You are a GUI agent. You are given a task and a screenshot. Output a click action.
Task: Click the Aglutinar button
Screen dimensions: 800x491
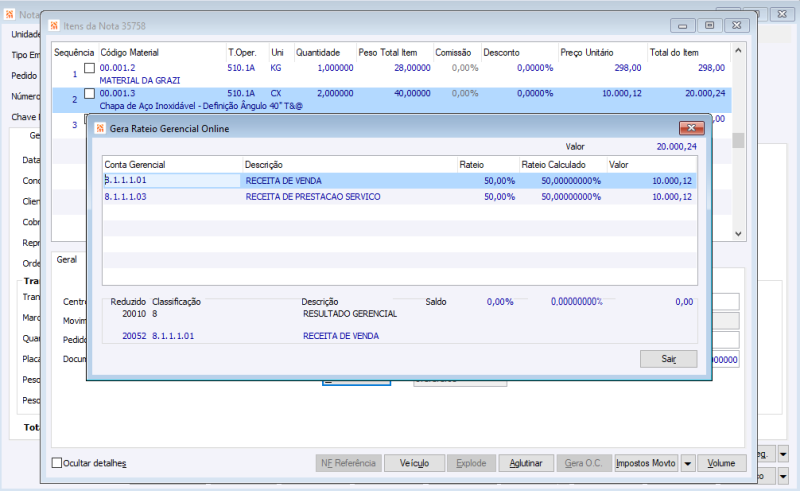point(526,463)
